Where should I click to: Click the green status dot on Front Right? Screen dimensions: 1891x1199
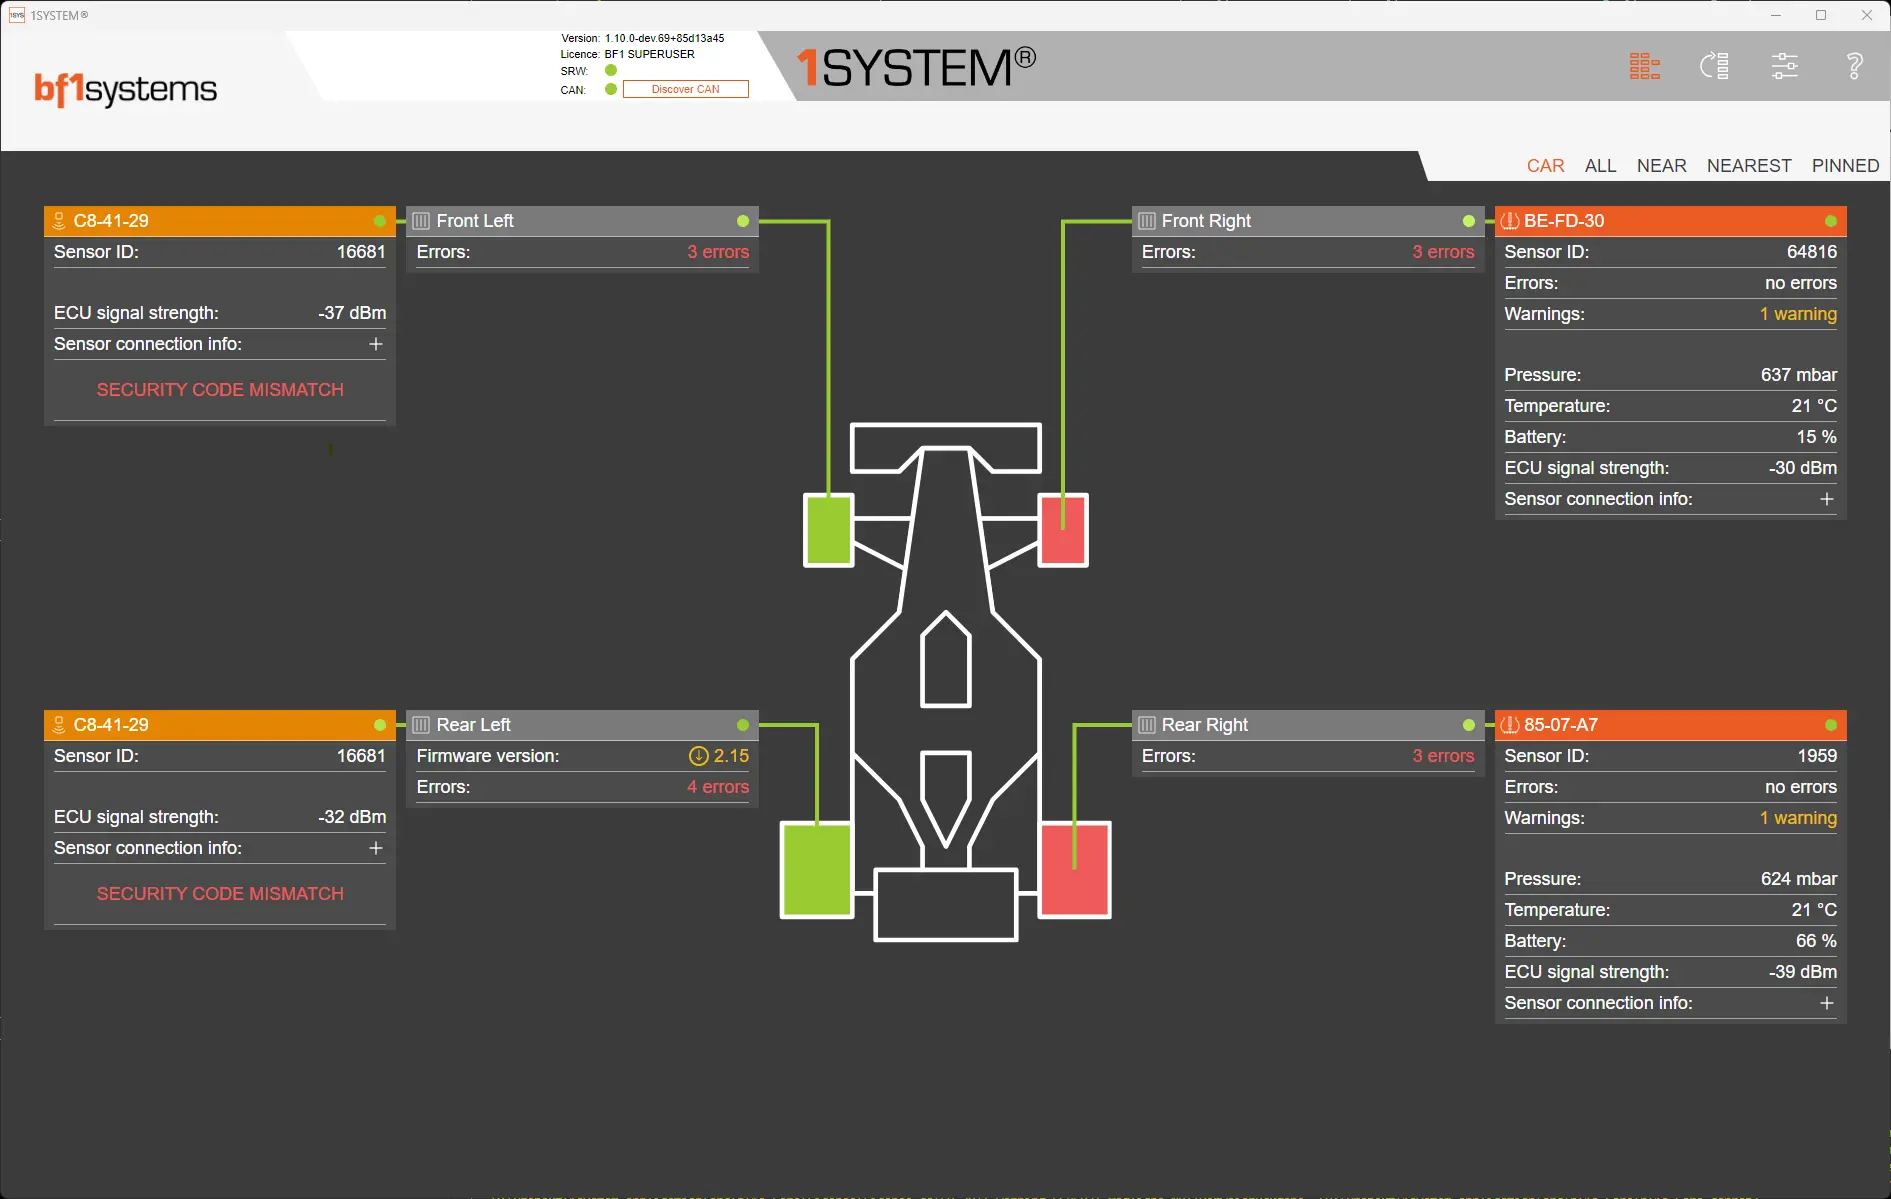click(x=1468, y=221)
